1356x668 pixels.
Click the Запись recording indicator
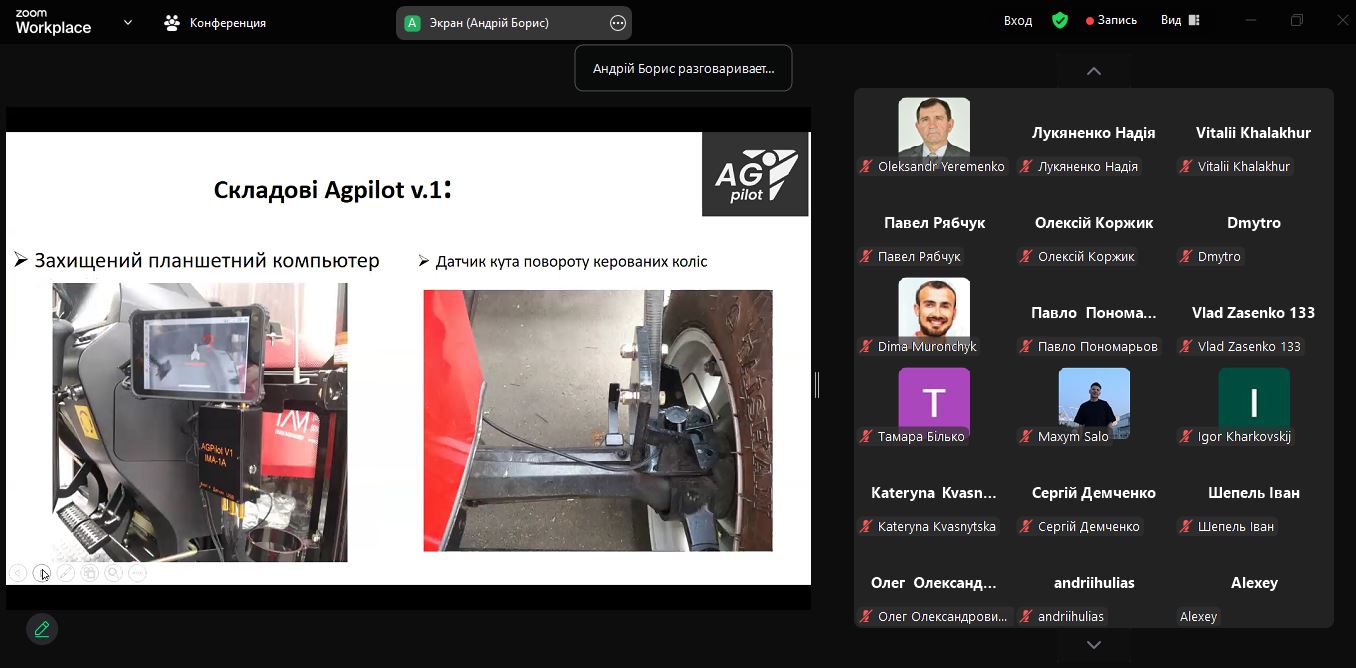click(x=1111, y=21)
